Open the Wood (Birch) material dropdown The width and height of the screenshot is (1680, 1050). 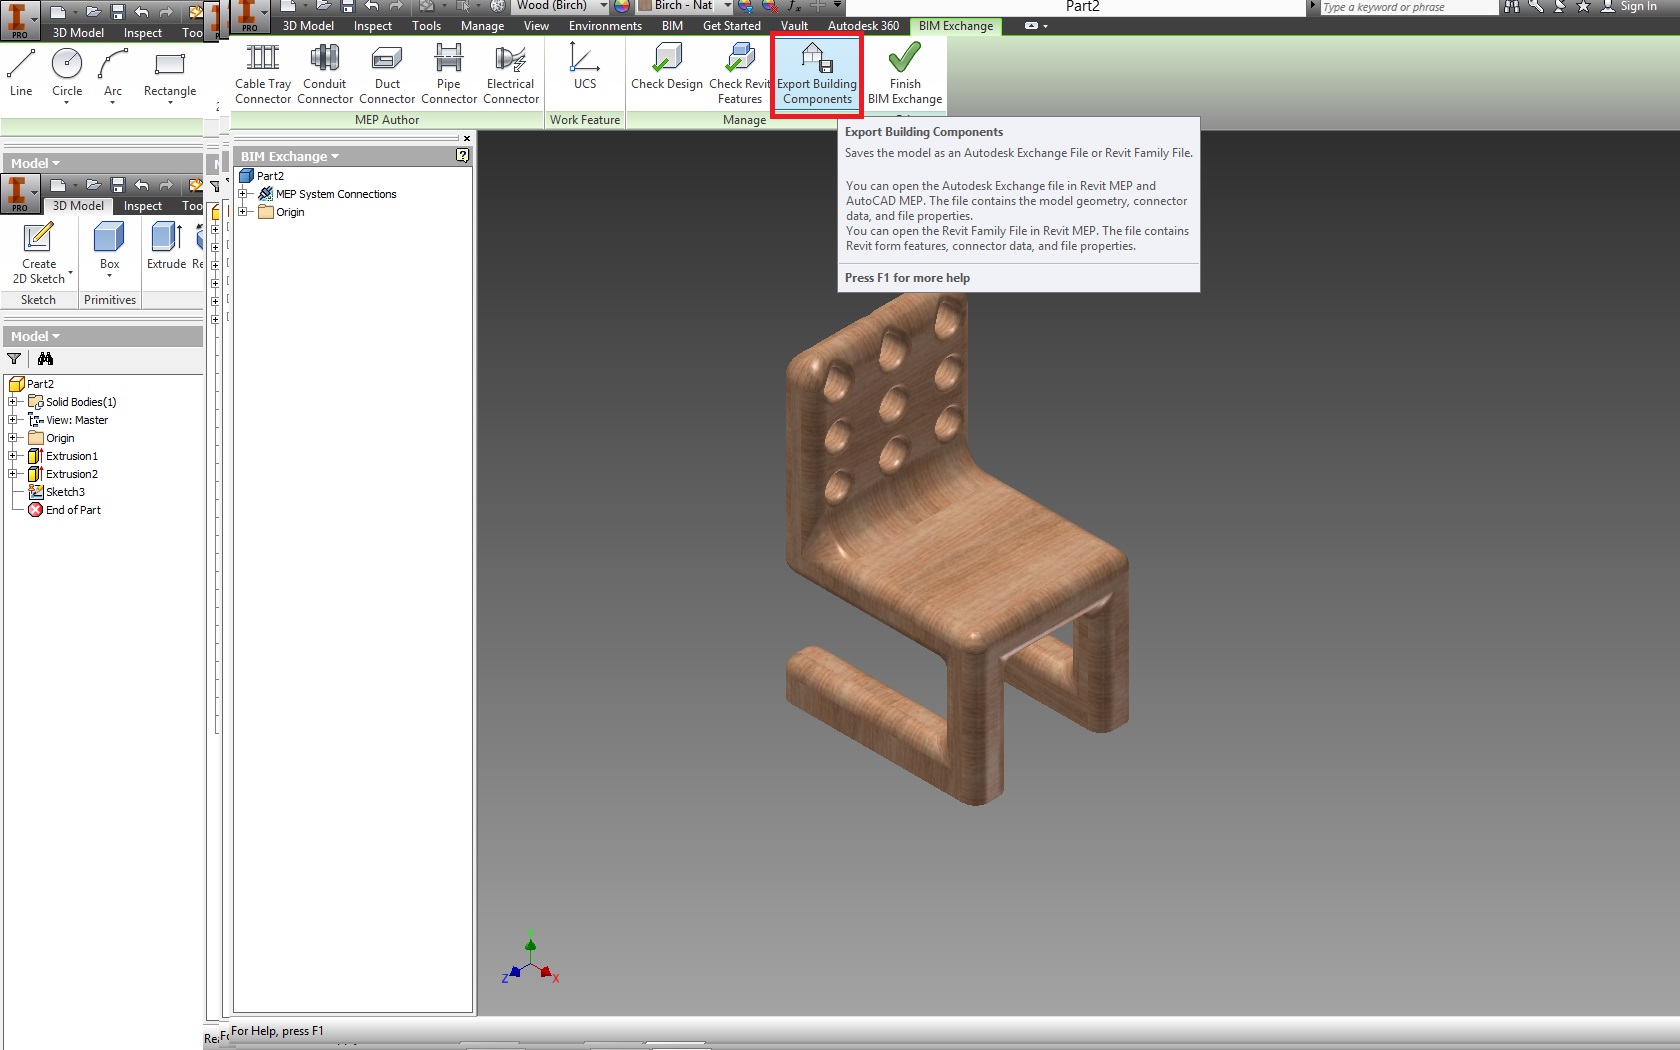(x=601, y=6)
